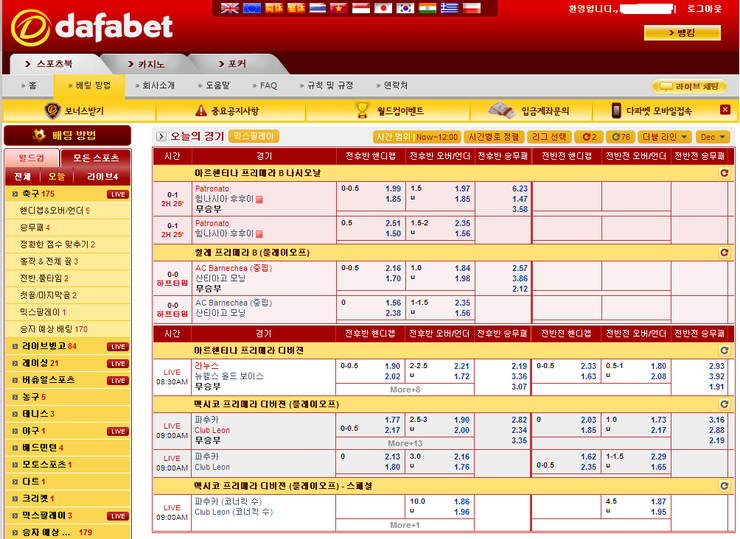Image resolution: width=740 pixels, height=539 pixels.
Task: Click the 월드컵이벤트 trophy icon
Action: pyautogui.click(x=362, y=110)
